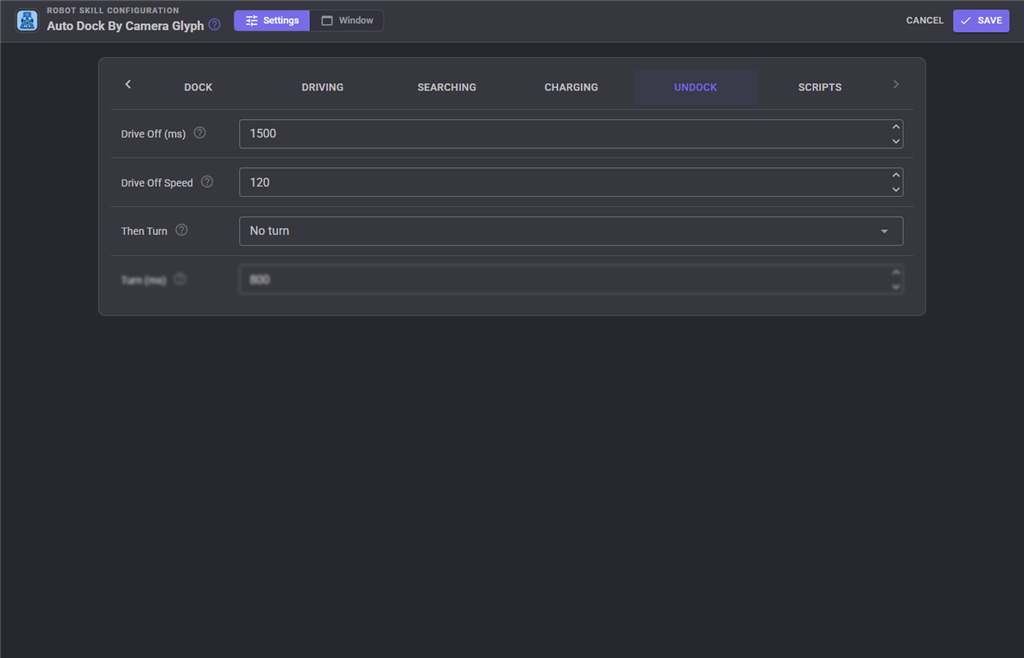Switch to the Dock tab
The image size is (1024, 658).
[x=198, y=87]
